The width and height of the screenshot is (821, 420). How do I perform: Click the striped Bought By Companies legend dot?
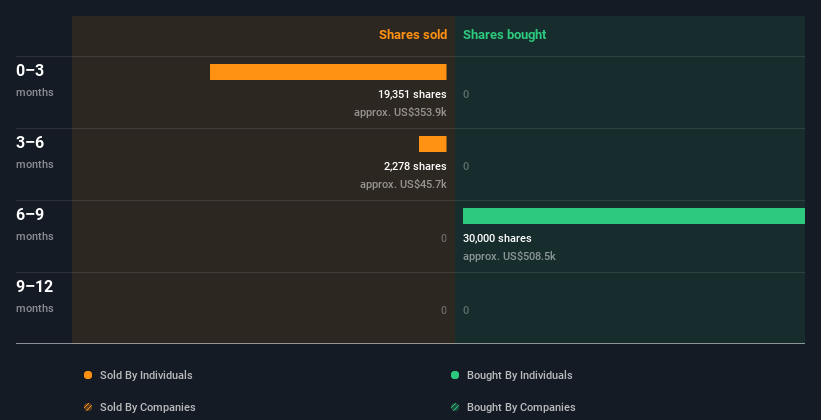click(455, 407)
